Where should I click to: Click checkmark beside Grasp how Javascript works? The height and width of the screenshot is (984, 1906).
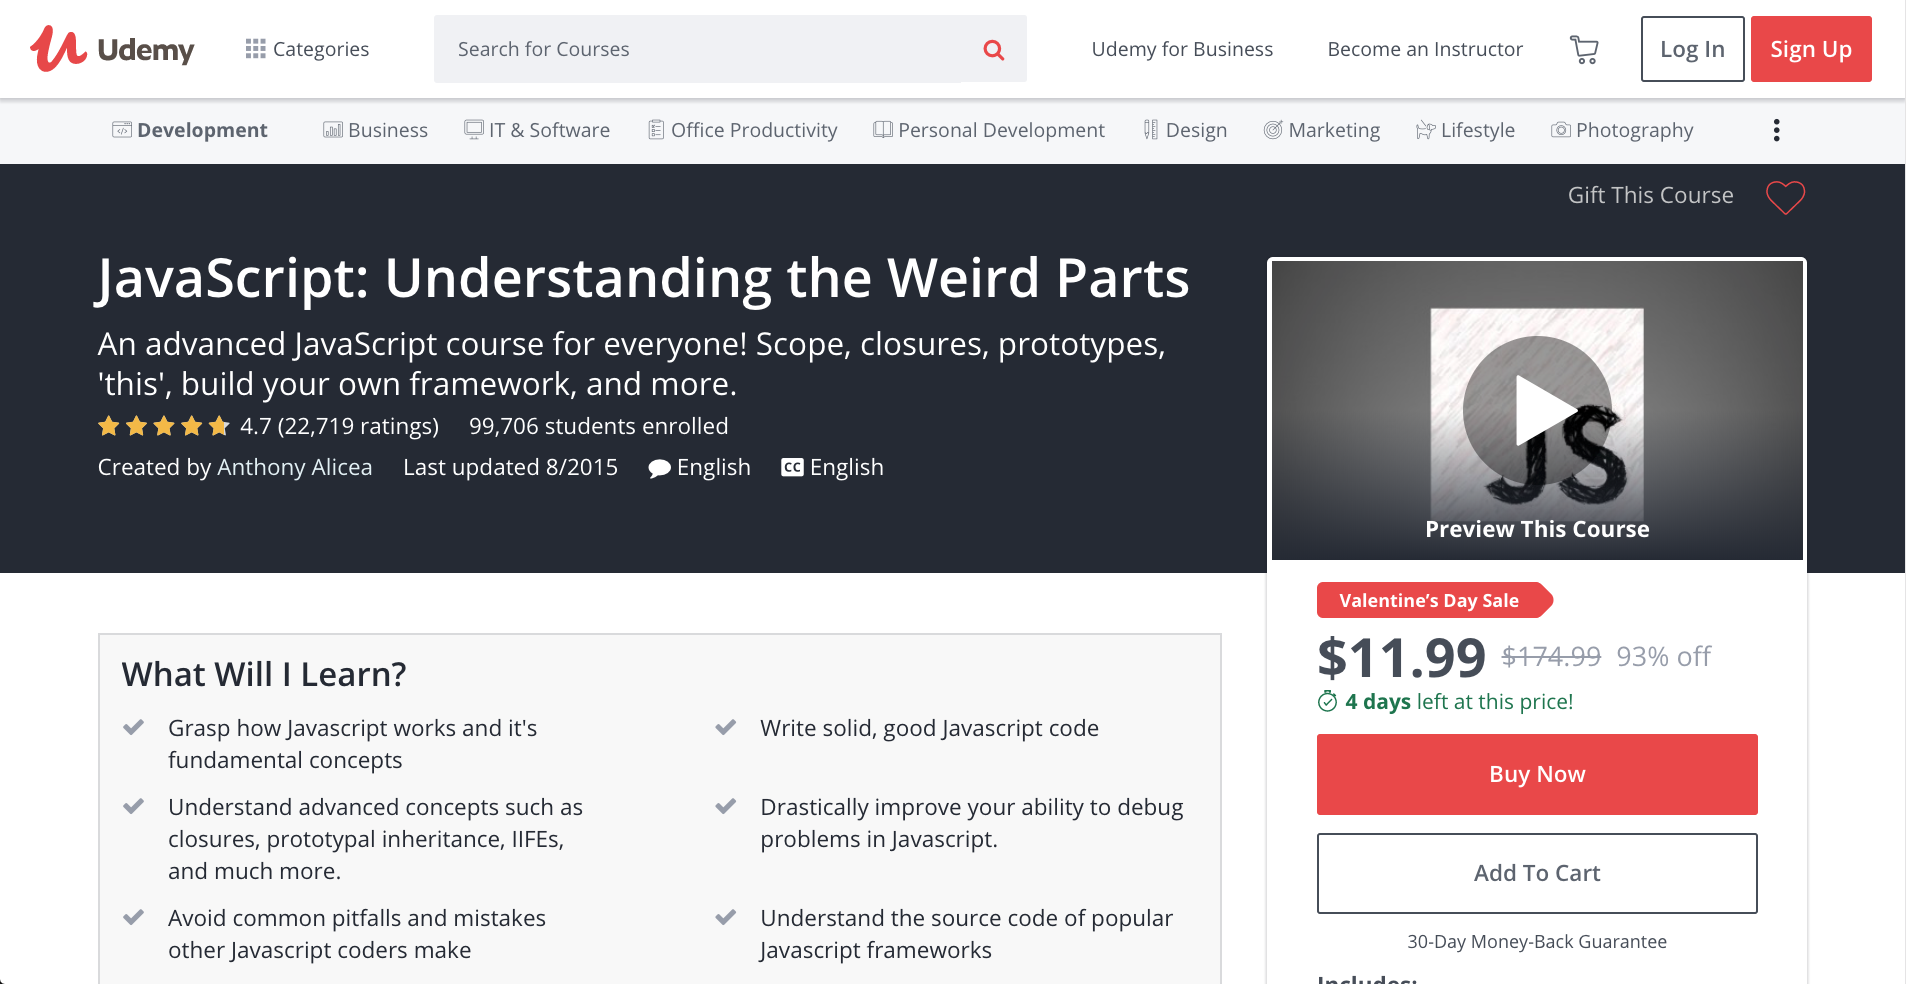tap(134, 727)
